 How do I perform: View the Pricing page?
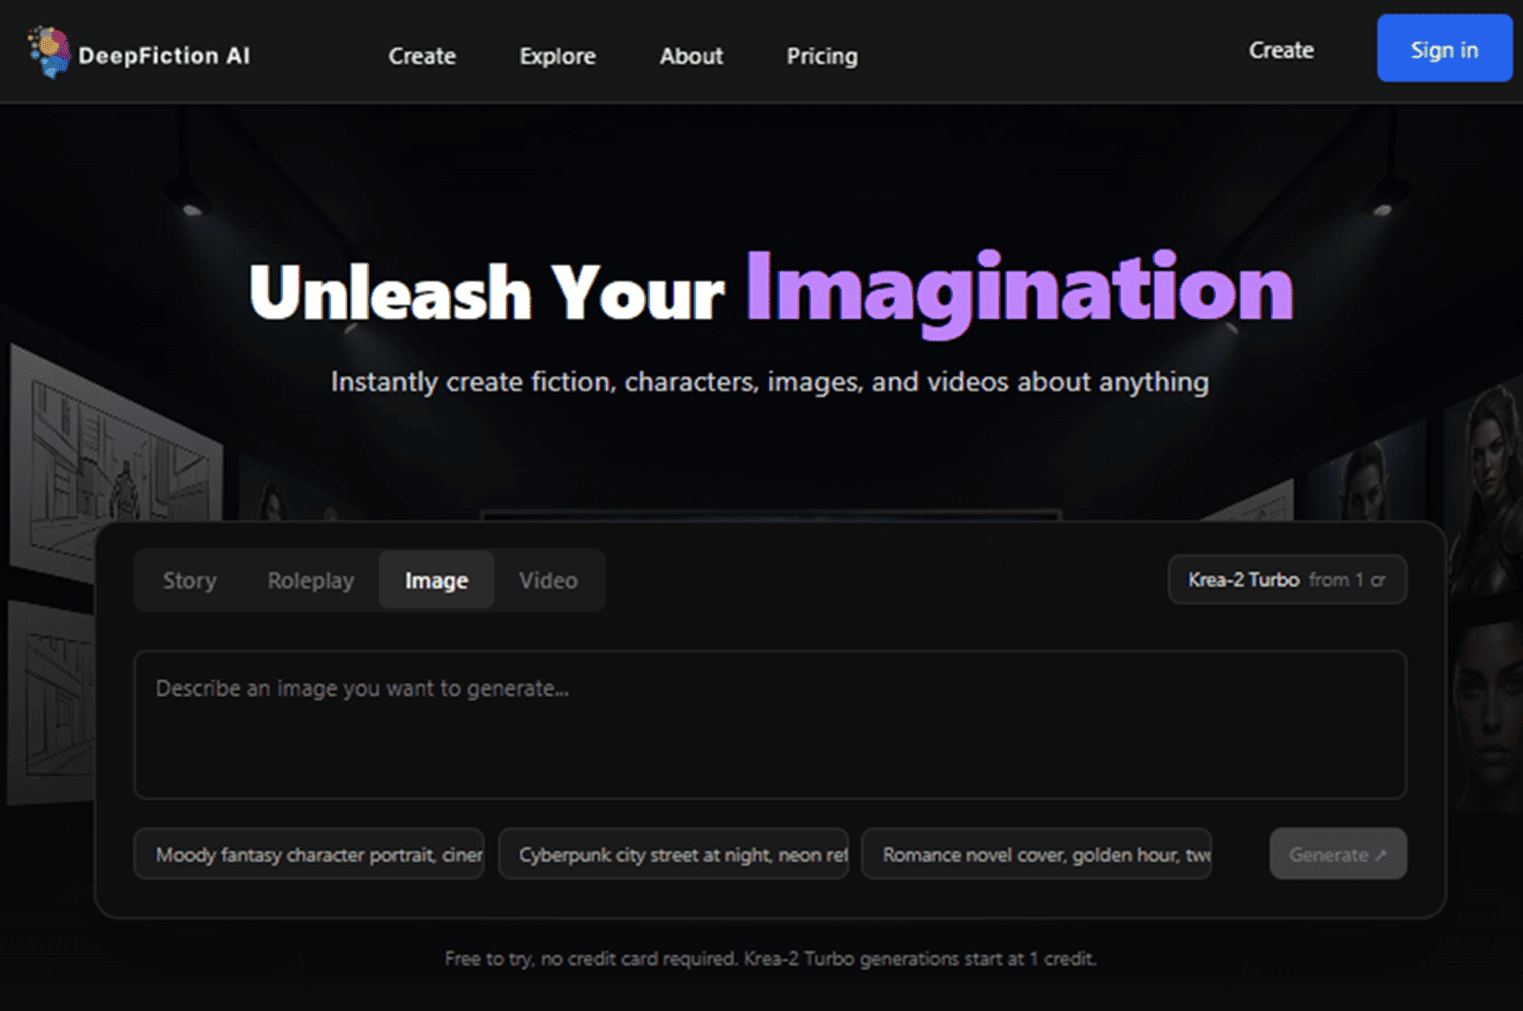tap(822, 56)
